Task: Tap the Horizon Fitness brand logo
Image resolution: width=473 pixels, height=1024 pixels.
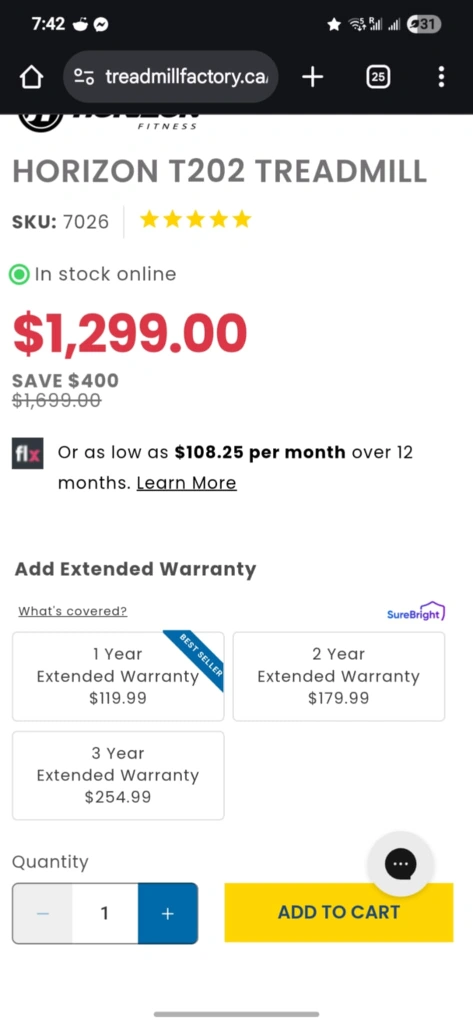Action: pyautogui.click(x=108, y=122)
